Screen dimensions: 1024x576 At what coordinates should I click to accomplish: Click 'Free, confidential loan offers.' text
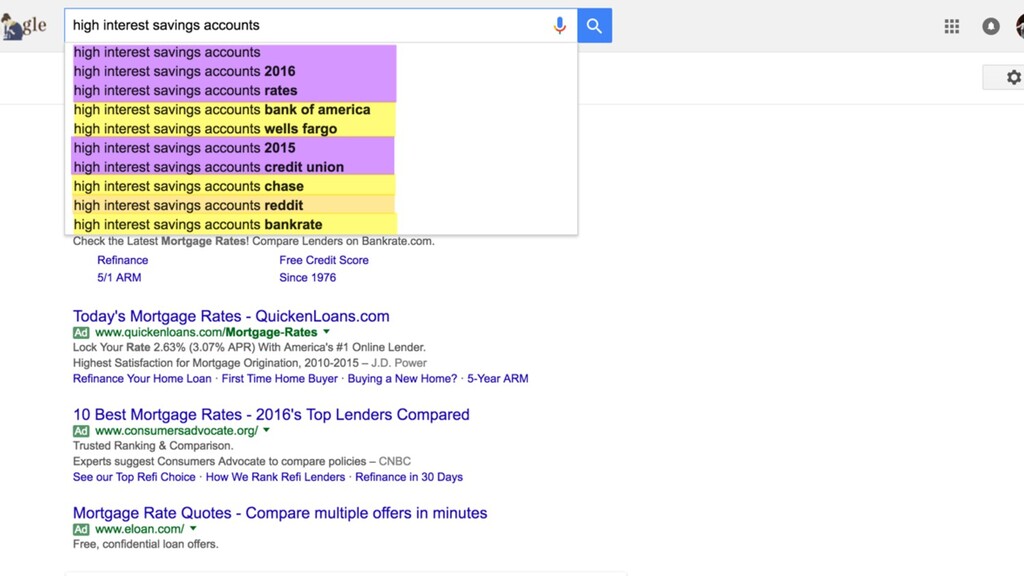[x=146, y=544]
